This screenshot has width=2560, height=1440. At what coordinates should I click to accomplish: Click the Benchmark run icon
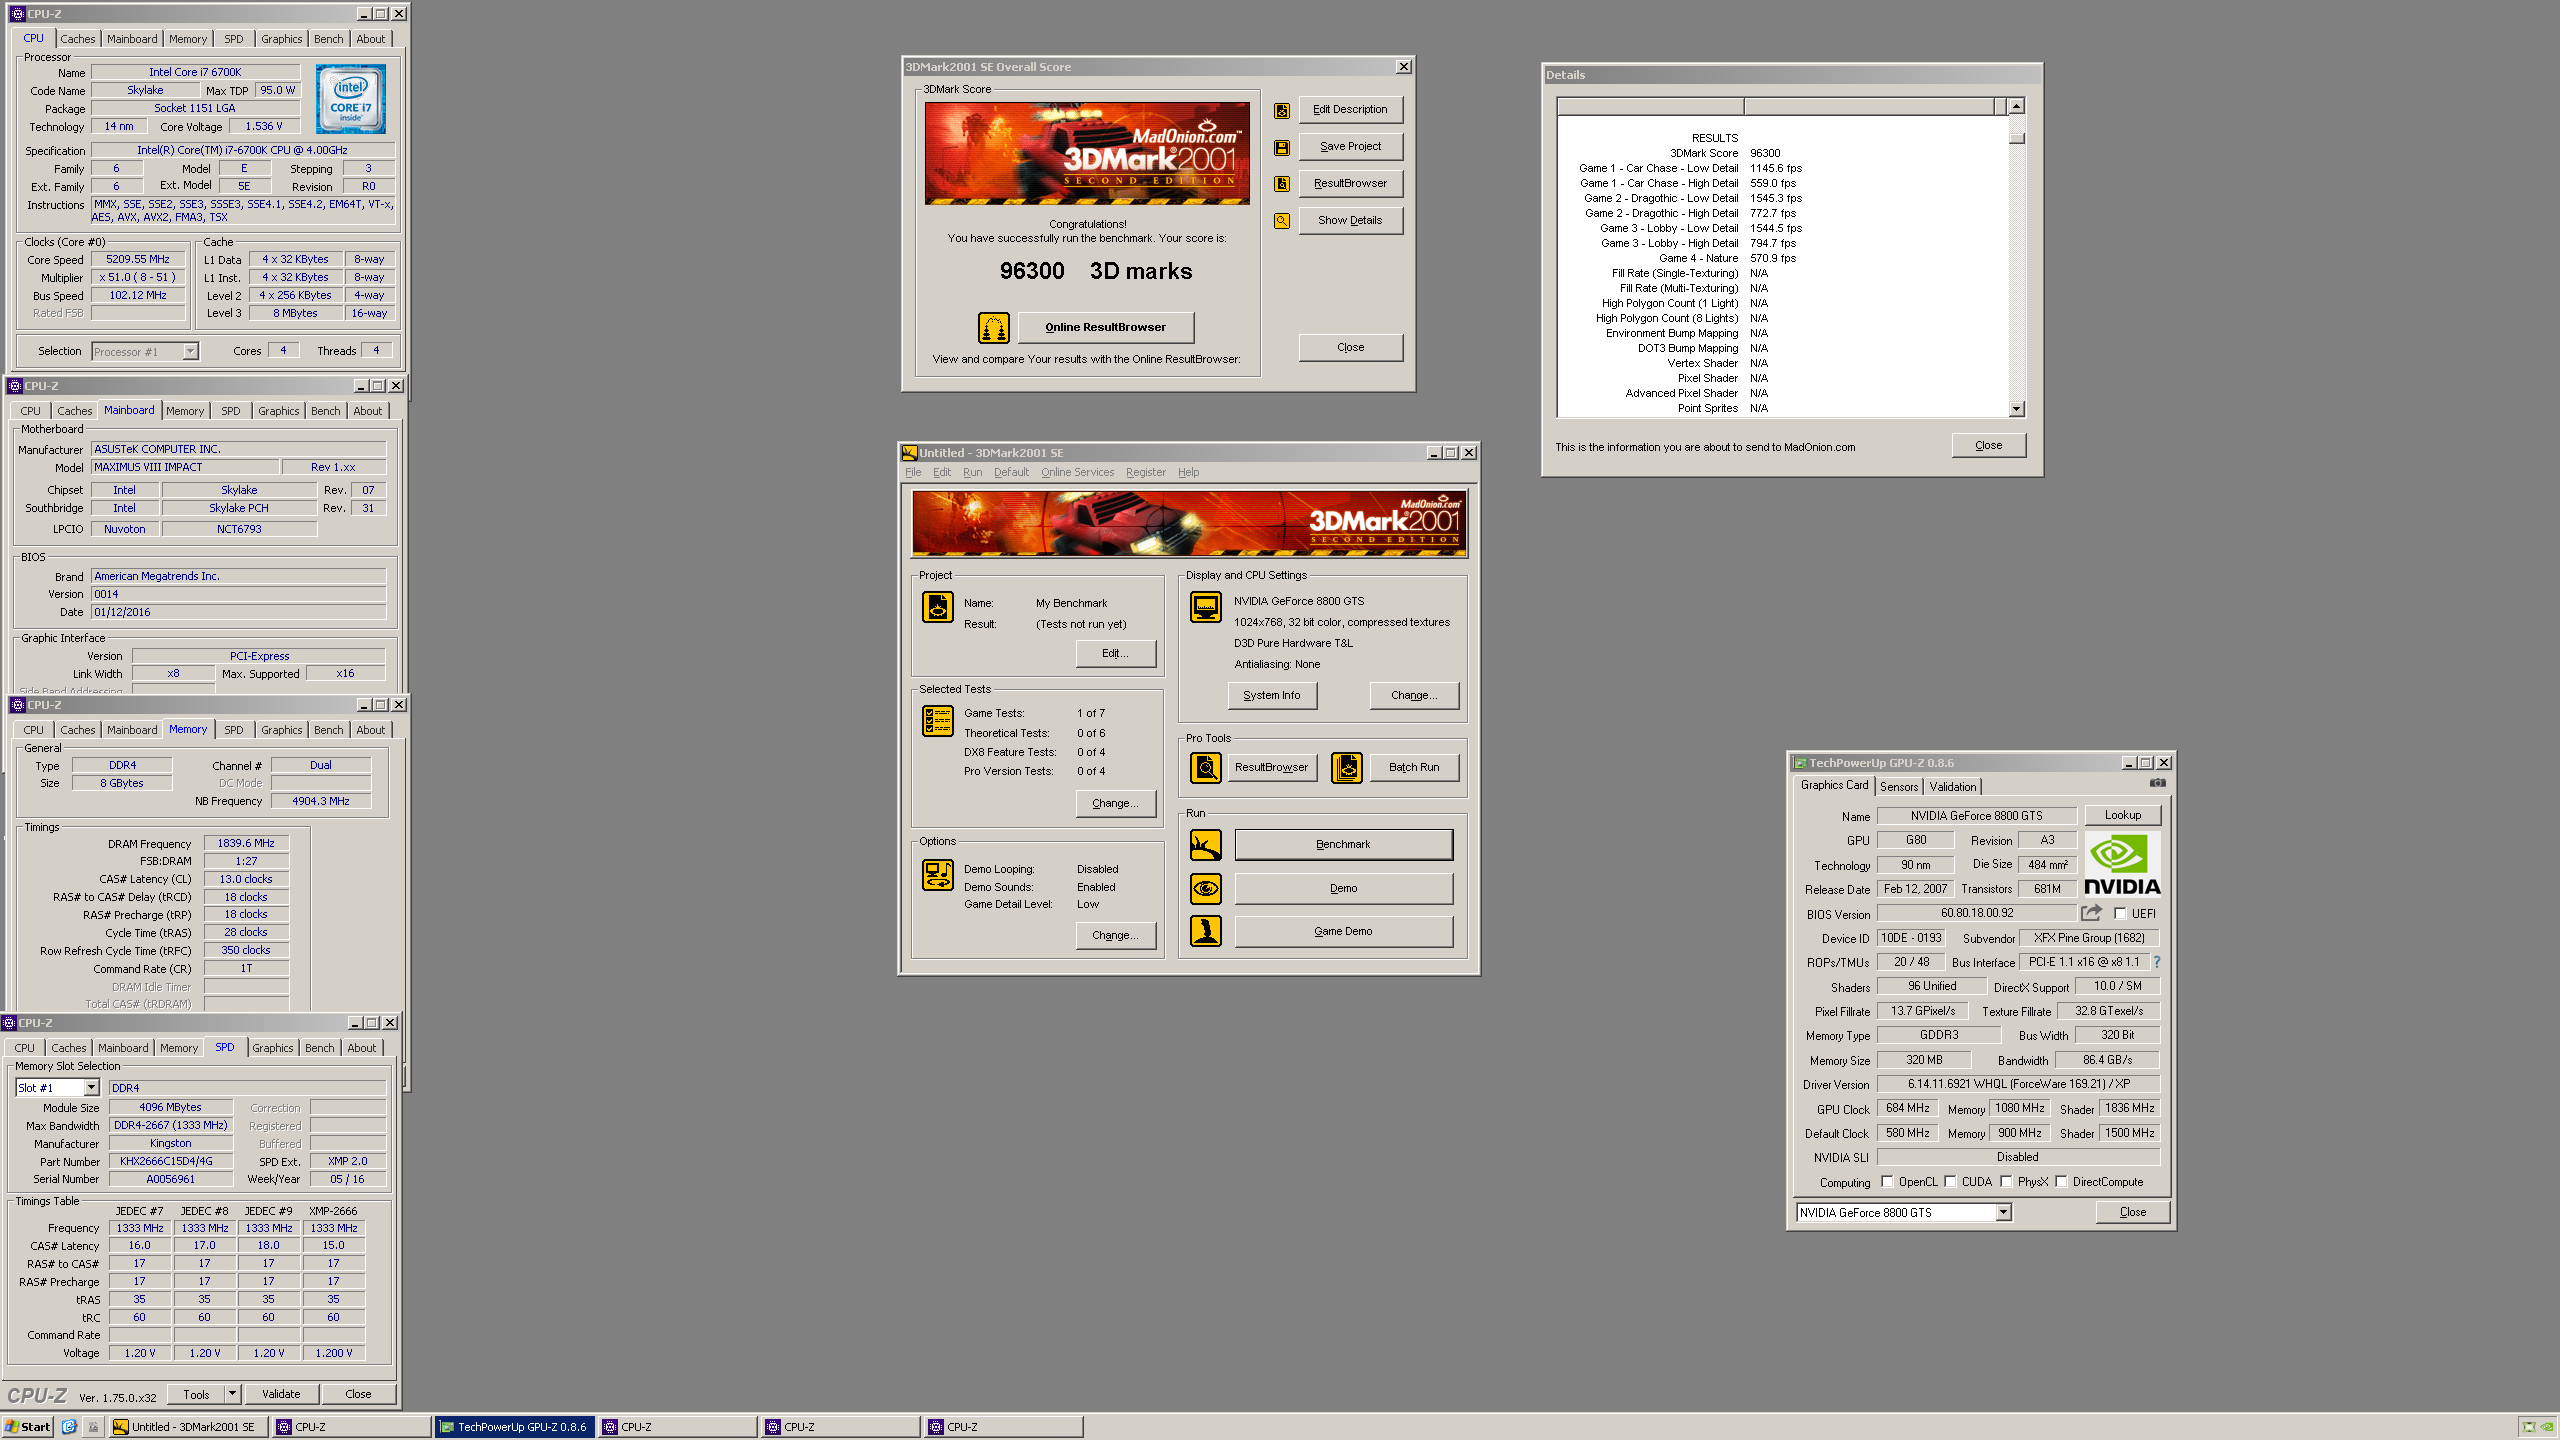click(1205, 845)
